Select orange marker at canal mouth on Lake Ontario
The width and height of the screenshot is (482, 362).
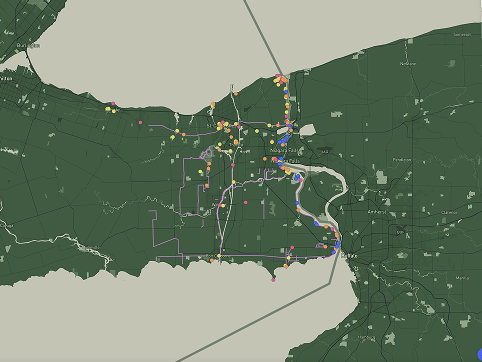pyautogui.click(x=236, y=94)
